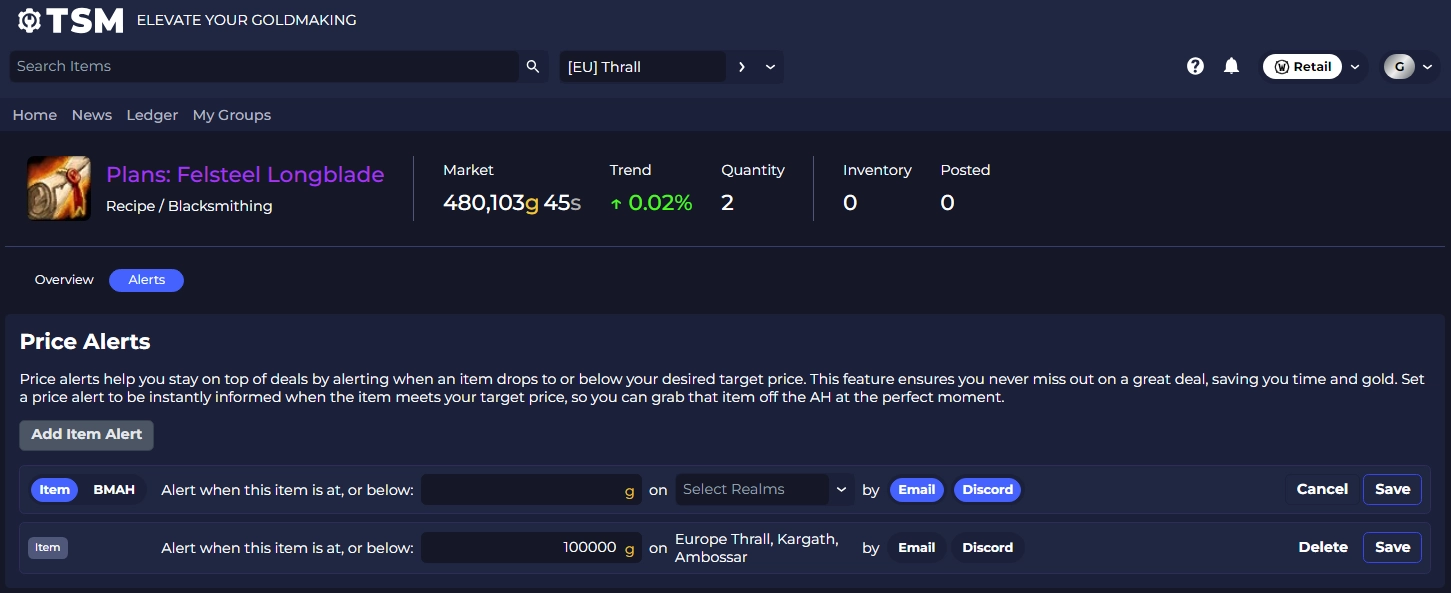Open the News menu item
1451x593 pixels.
[x=92, y=115]
